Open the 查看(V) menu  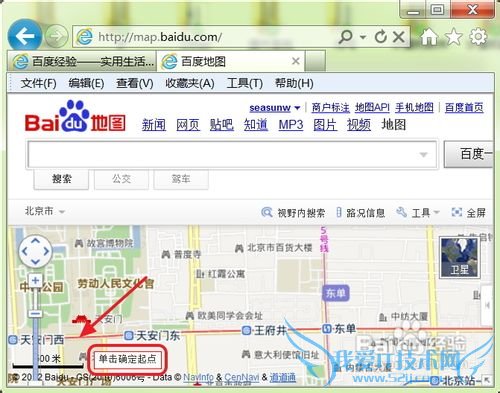tap(135, 83)
